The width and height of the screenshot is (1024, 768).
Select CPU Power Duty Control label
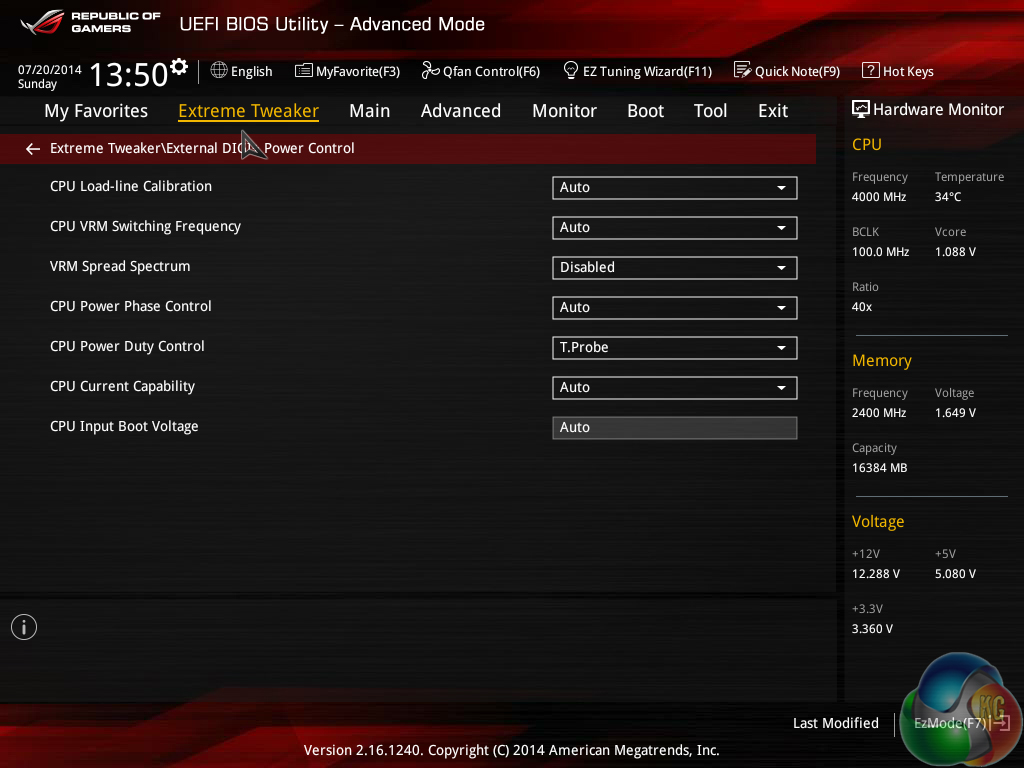pos(127,347)
